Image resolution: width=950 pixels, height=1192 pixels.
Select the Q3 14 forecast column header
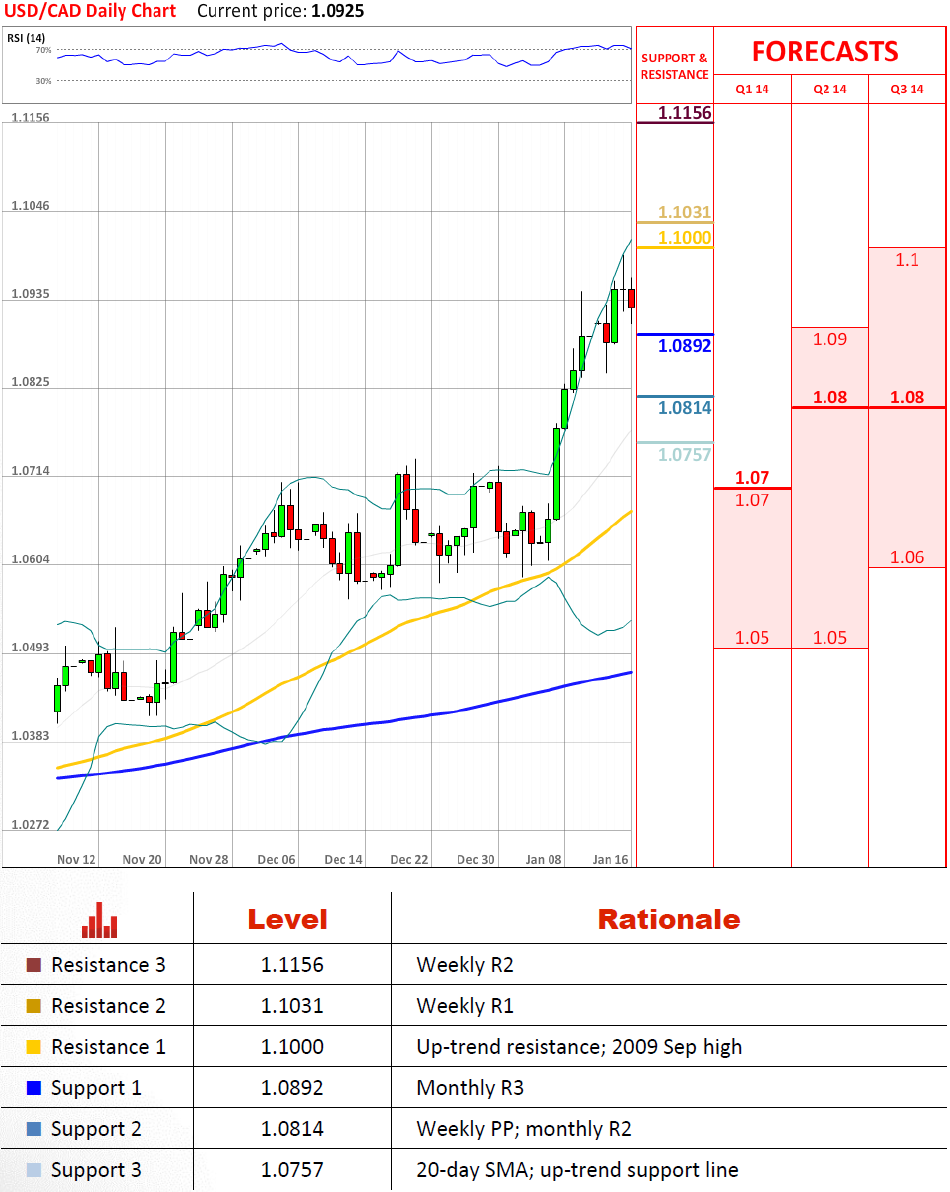click(x=907, y=89)
